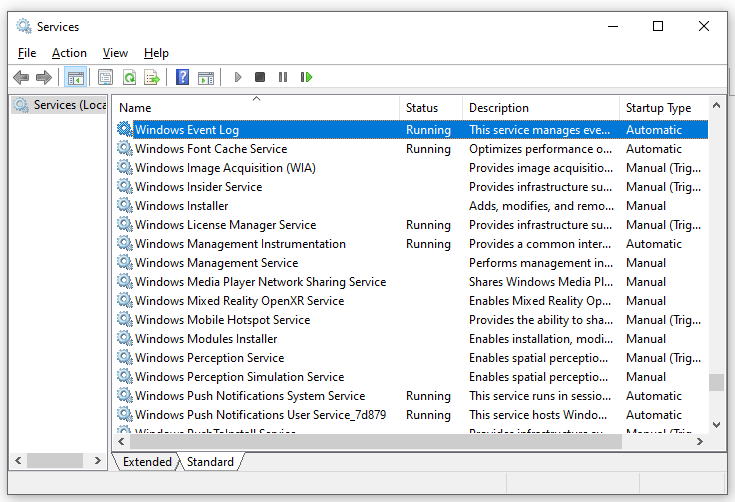Click gear icon beside Windows Installer
The width and height of the screenshot is (735, 502).
tap(125, 205)
